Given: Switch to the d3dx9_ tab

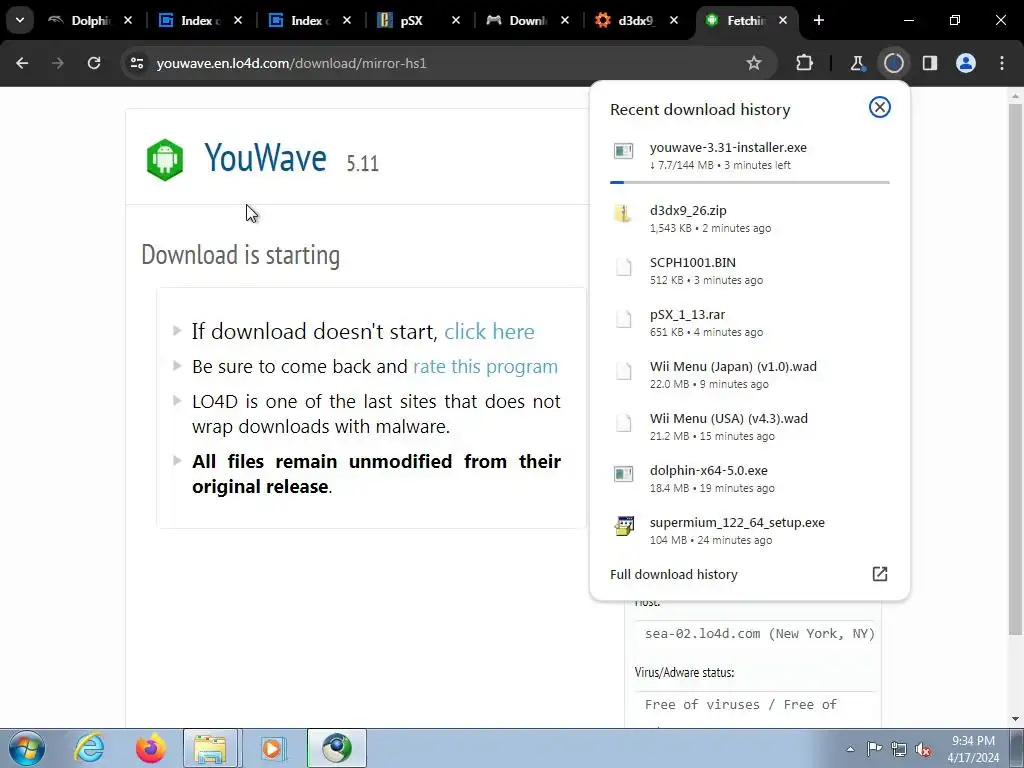Looking at the screenshot, I should click(637, 20).
